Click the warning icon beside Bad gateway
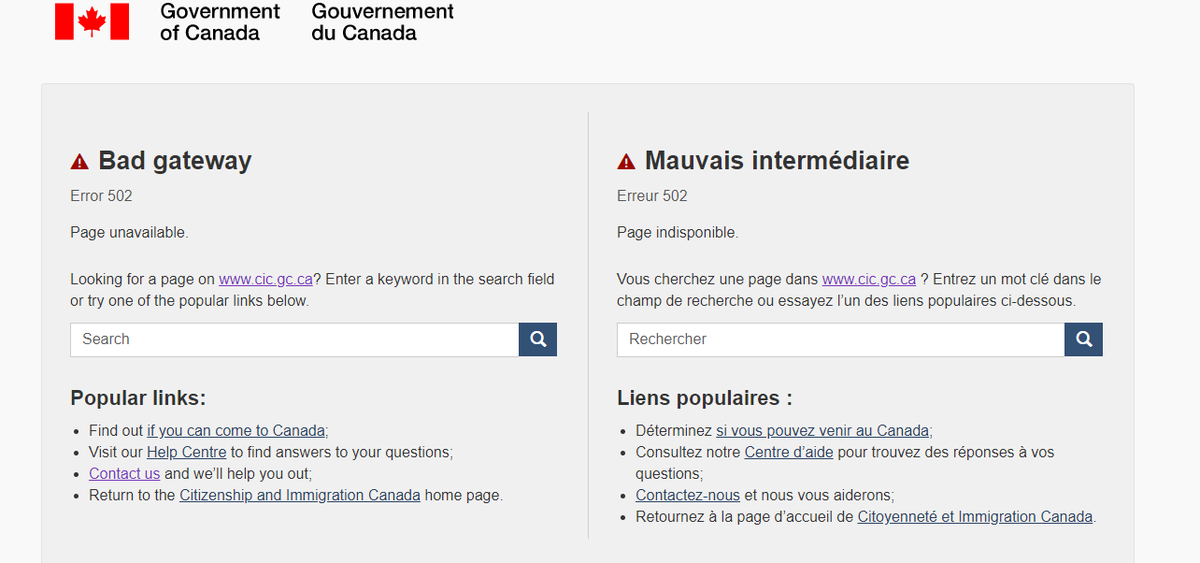 tap(80, 162)
